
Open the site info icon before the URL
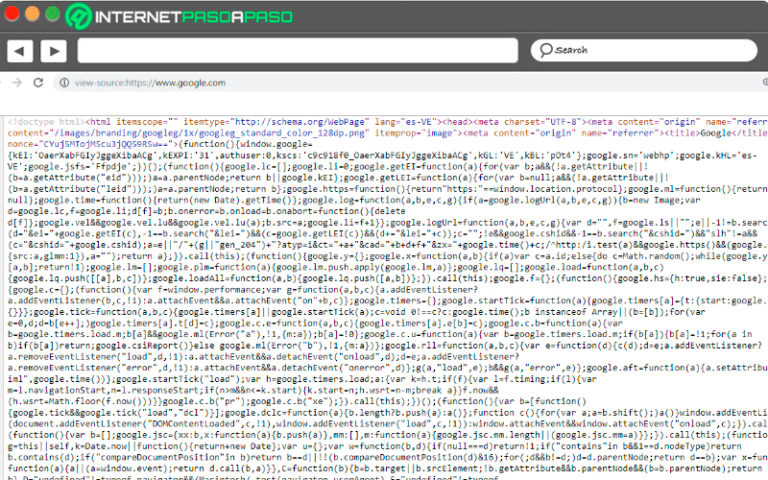(x=64, y=83)
